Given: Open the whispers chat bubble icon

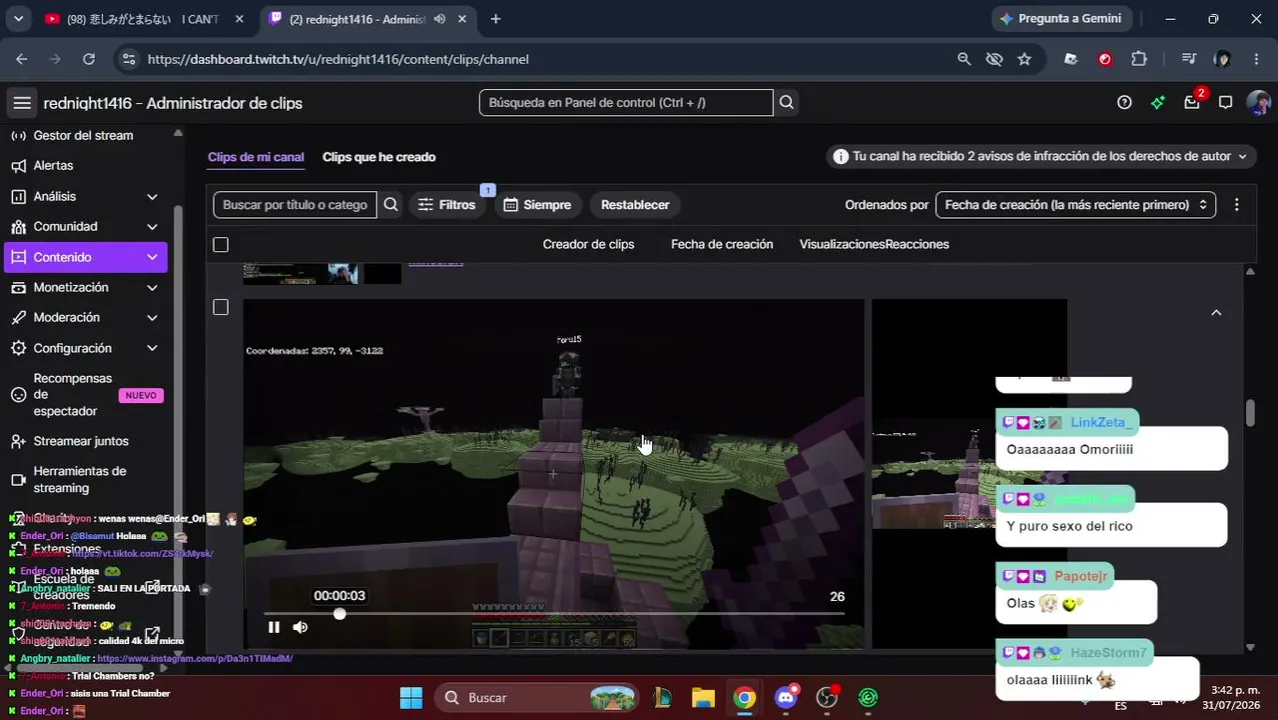Looking at the screenshot, I should point(1225,102).
